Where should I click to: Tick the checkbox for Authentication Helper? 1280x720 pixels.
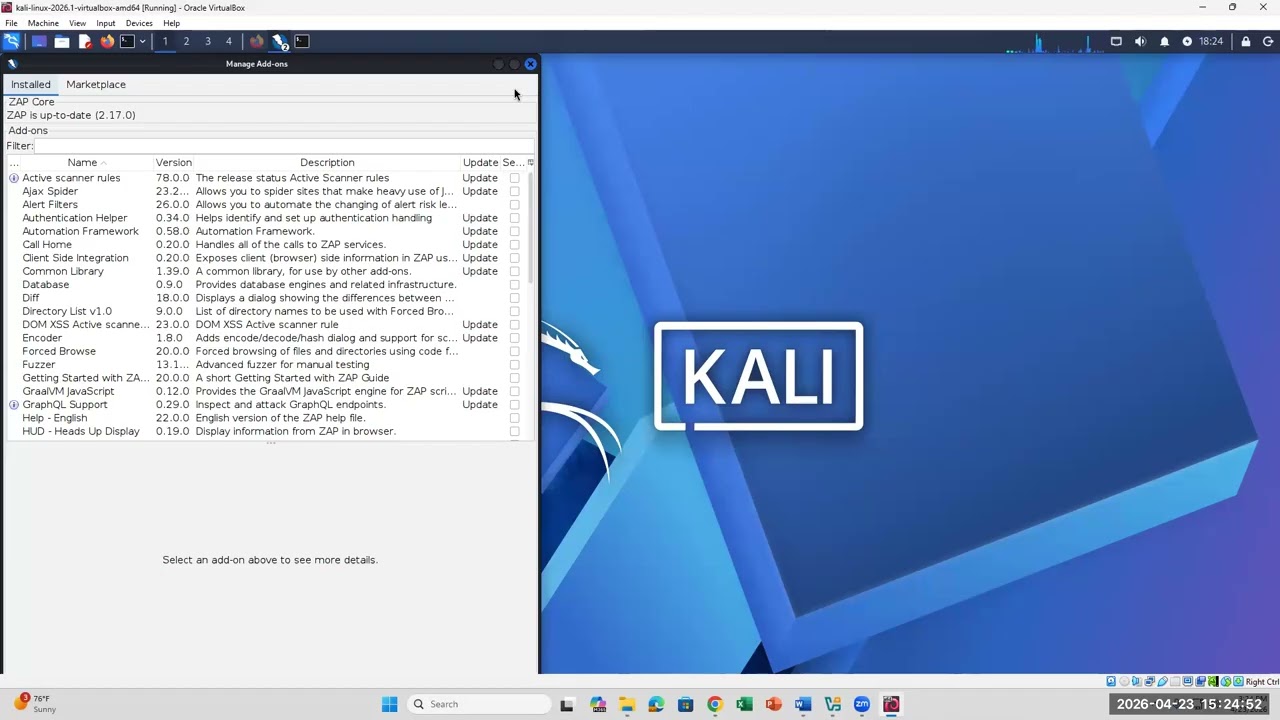[x=514, y=218]
